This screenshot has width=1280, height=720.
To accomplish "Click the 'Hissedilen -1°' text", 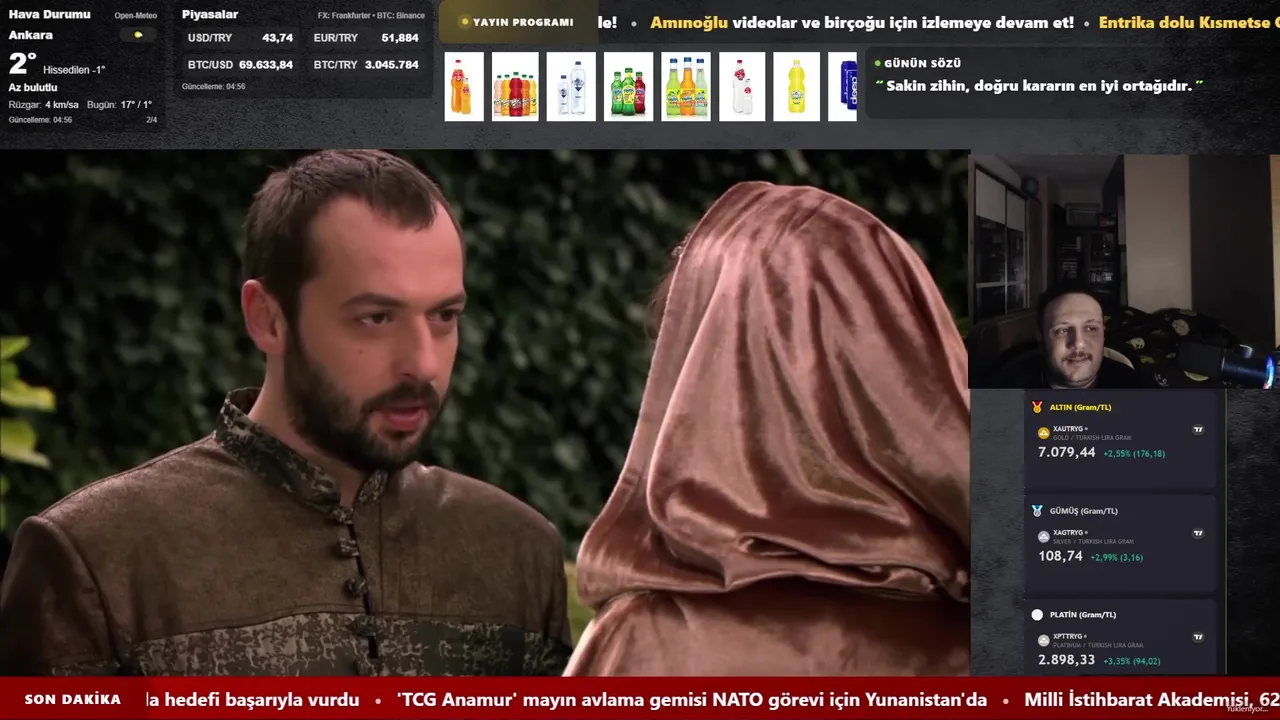I will pos(74,70).
